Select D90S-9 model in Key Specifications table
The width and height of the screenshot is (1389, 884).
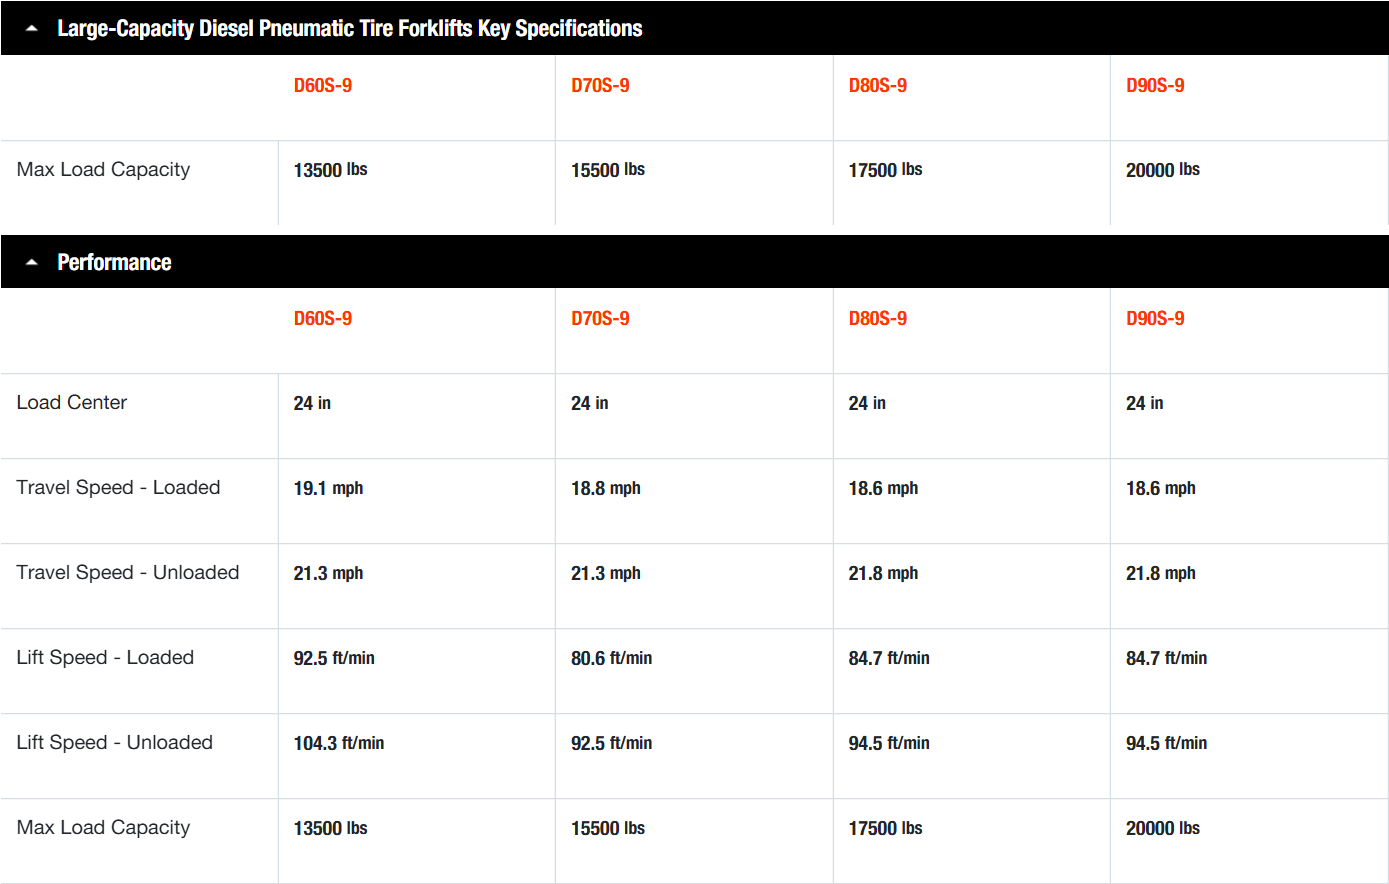(1154, 85)
